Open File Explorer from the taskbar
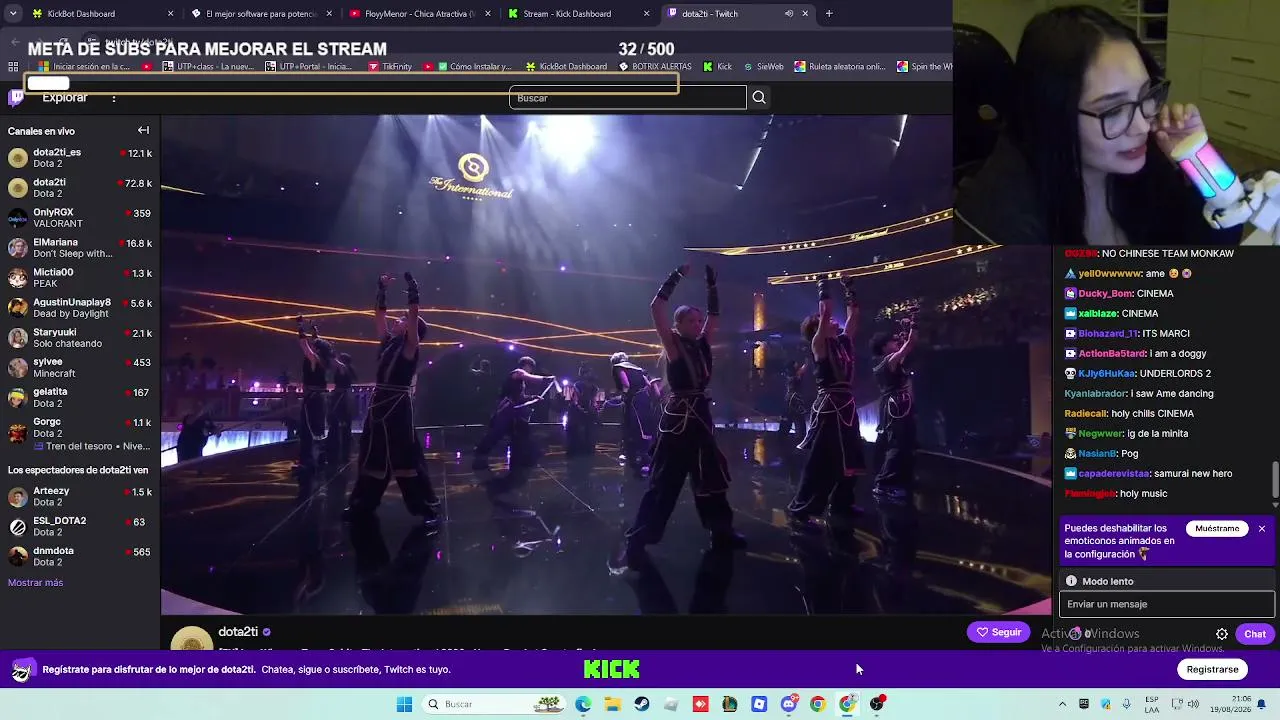The image size is (1280, 720). [613, 704]
